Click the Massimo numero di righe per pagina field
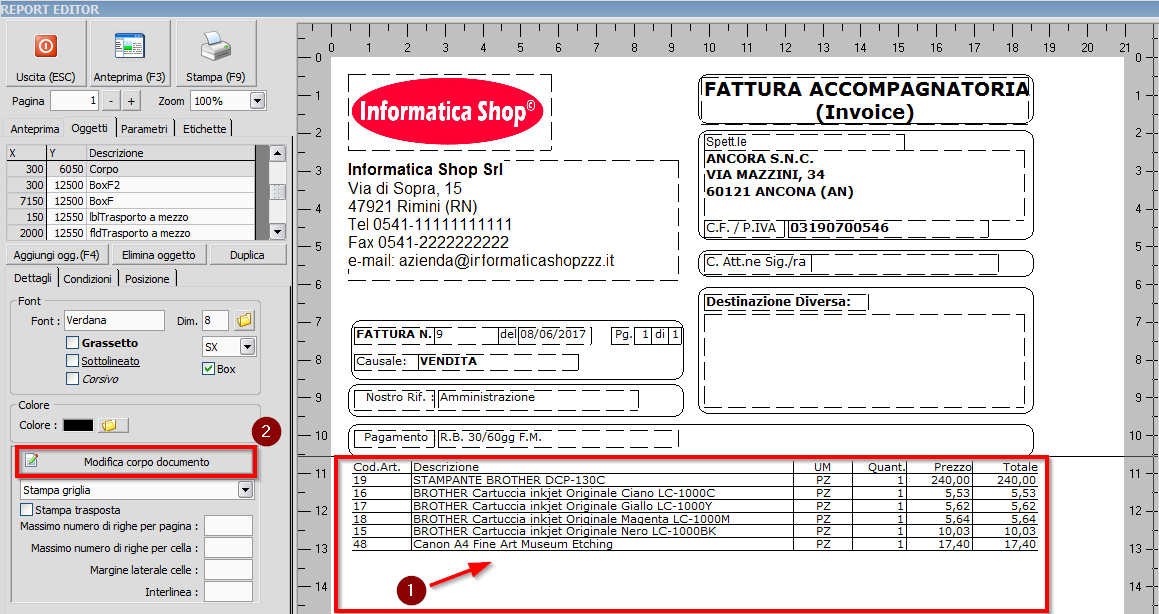The image size is (1159, 614). (228, 526)
